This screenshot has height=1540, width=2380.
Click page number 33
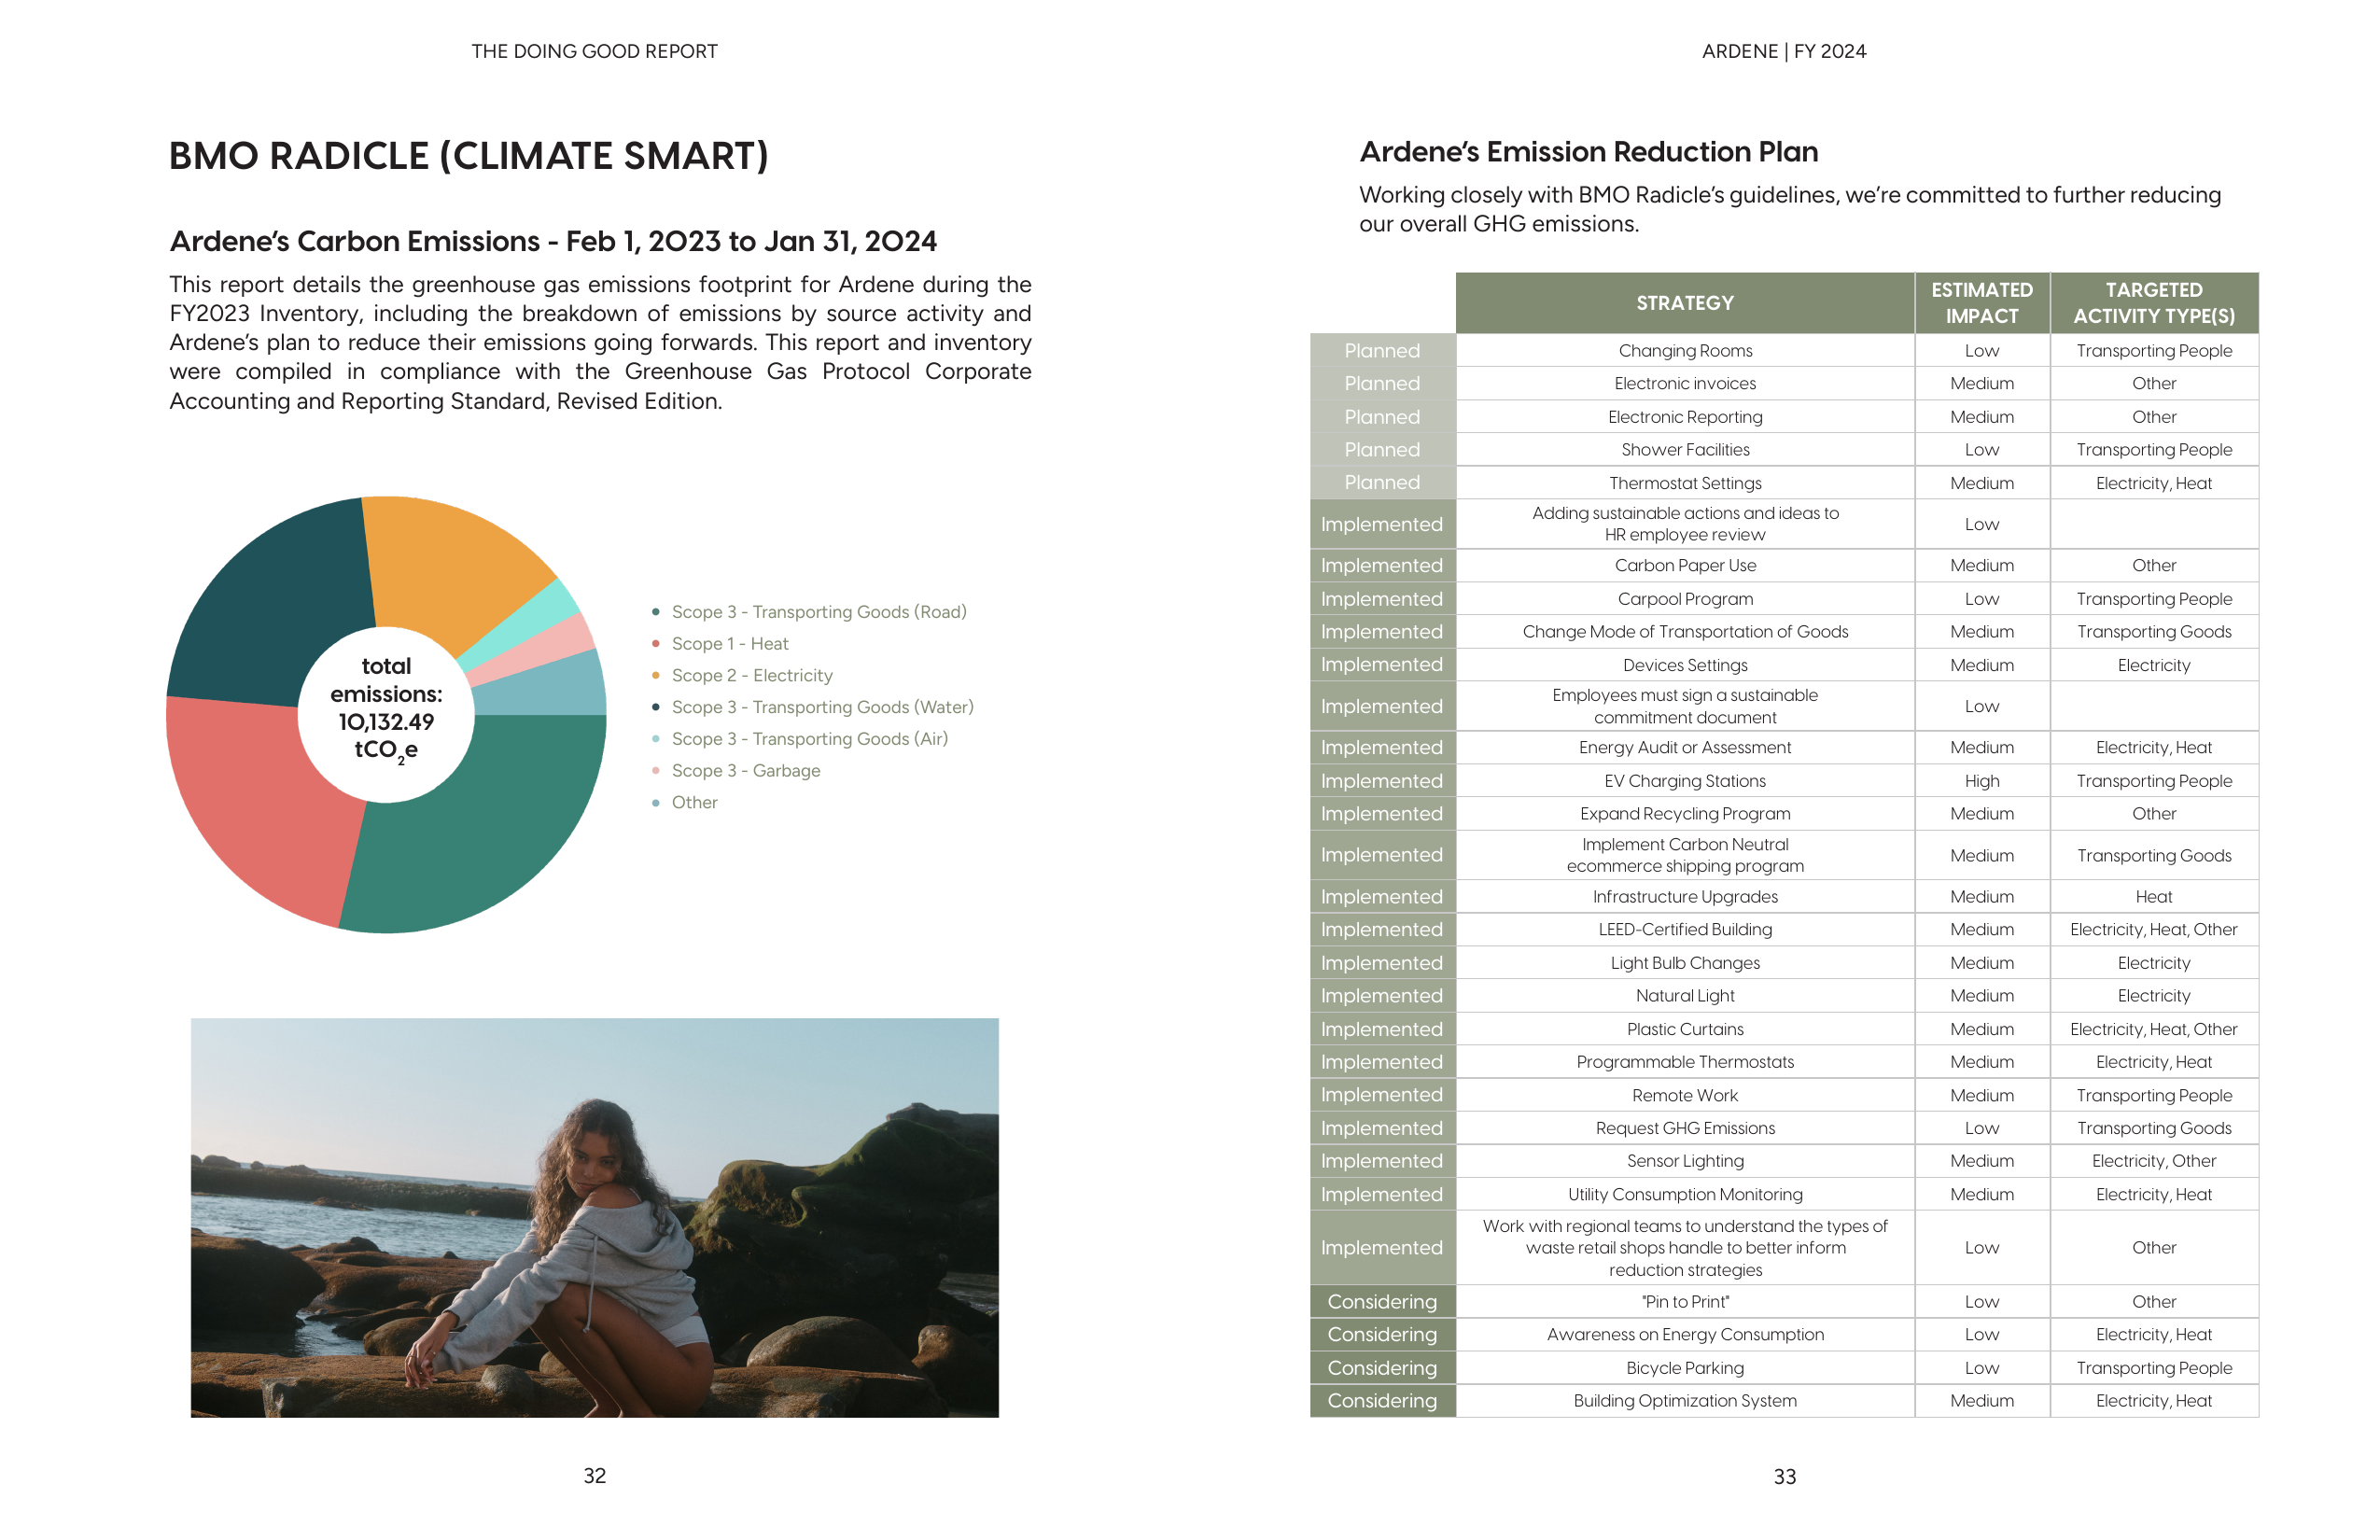coord(1784,1477)
